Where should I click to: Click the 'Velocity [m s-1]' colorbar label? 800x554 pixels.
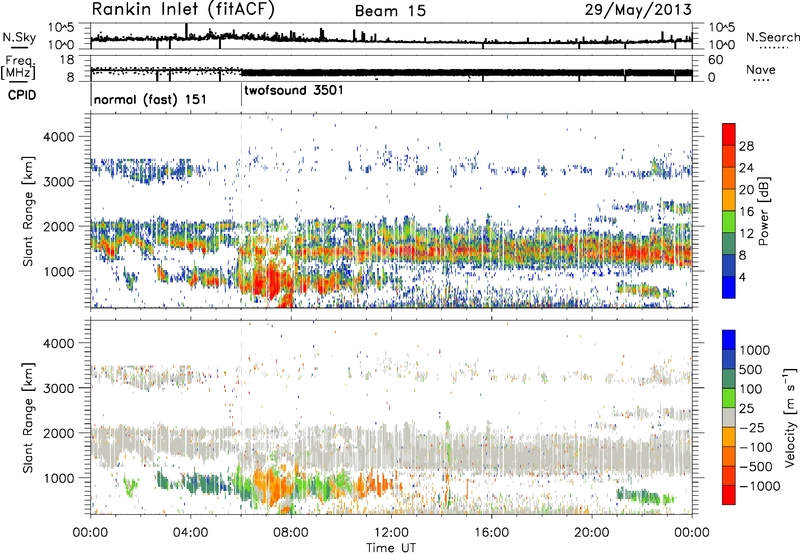coord(790,417)
